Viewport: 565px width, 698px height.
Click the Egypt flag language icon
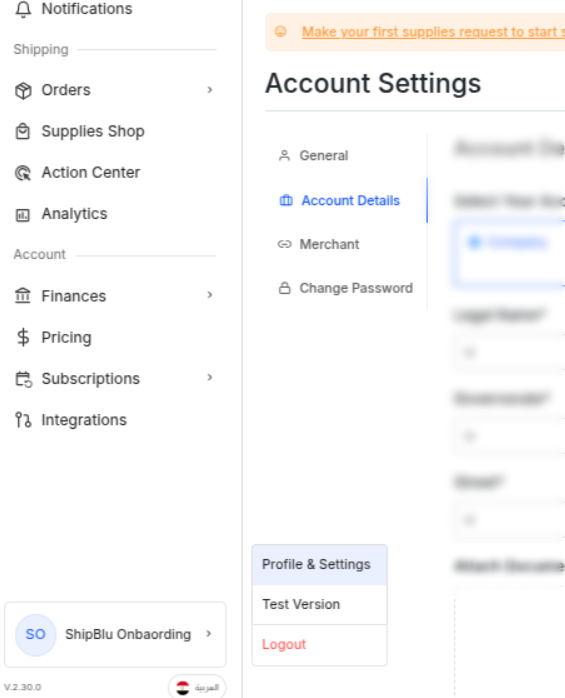[x=183, y=688]
